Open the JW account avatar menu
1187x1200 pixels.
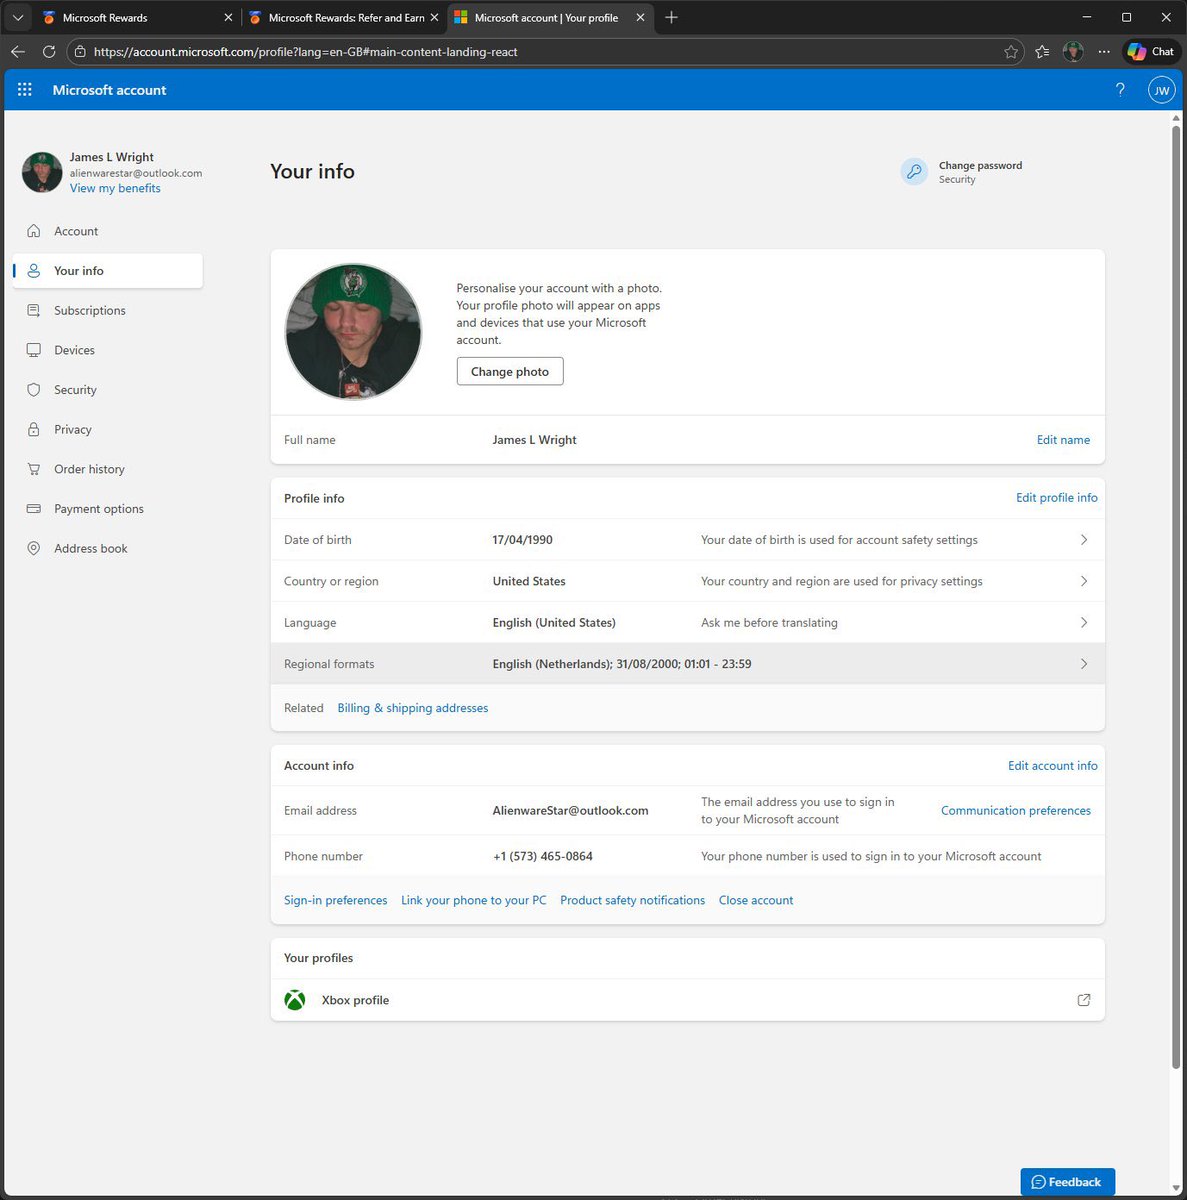(x=1161, y=90)
